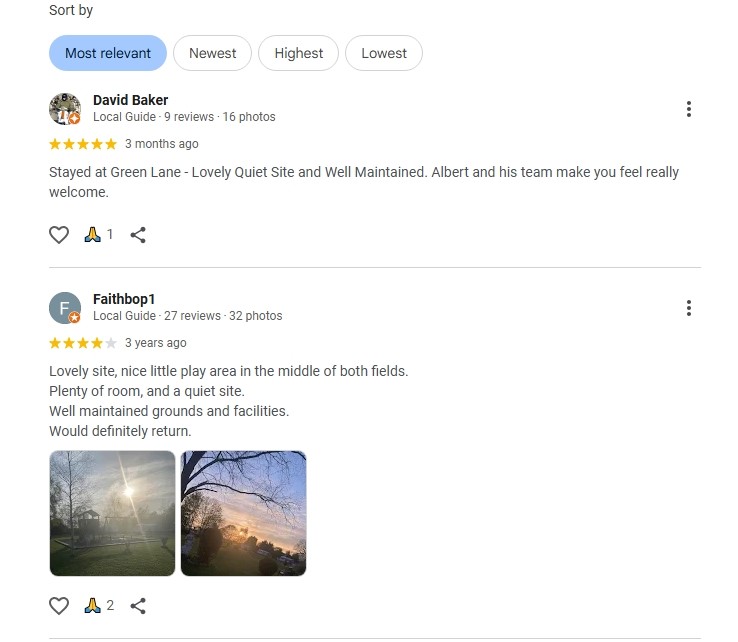Open David Baker's profile name link
This screenshot has height=642, width=738.
(x=130, y=100)
